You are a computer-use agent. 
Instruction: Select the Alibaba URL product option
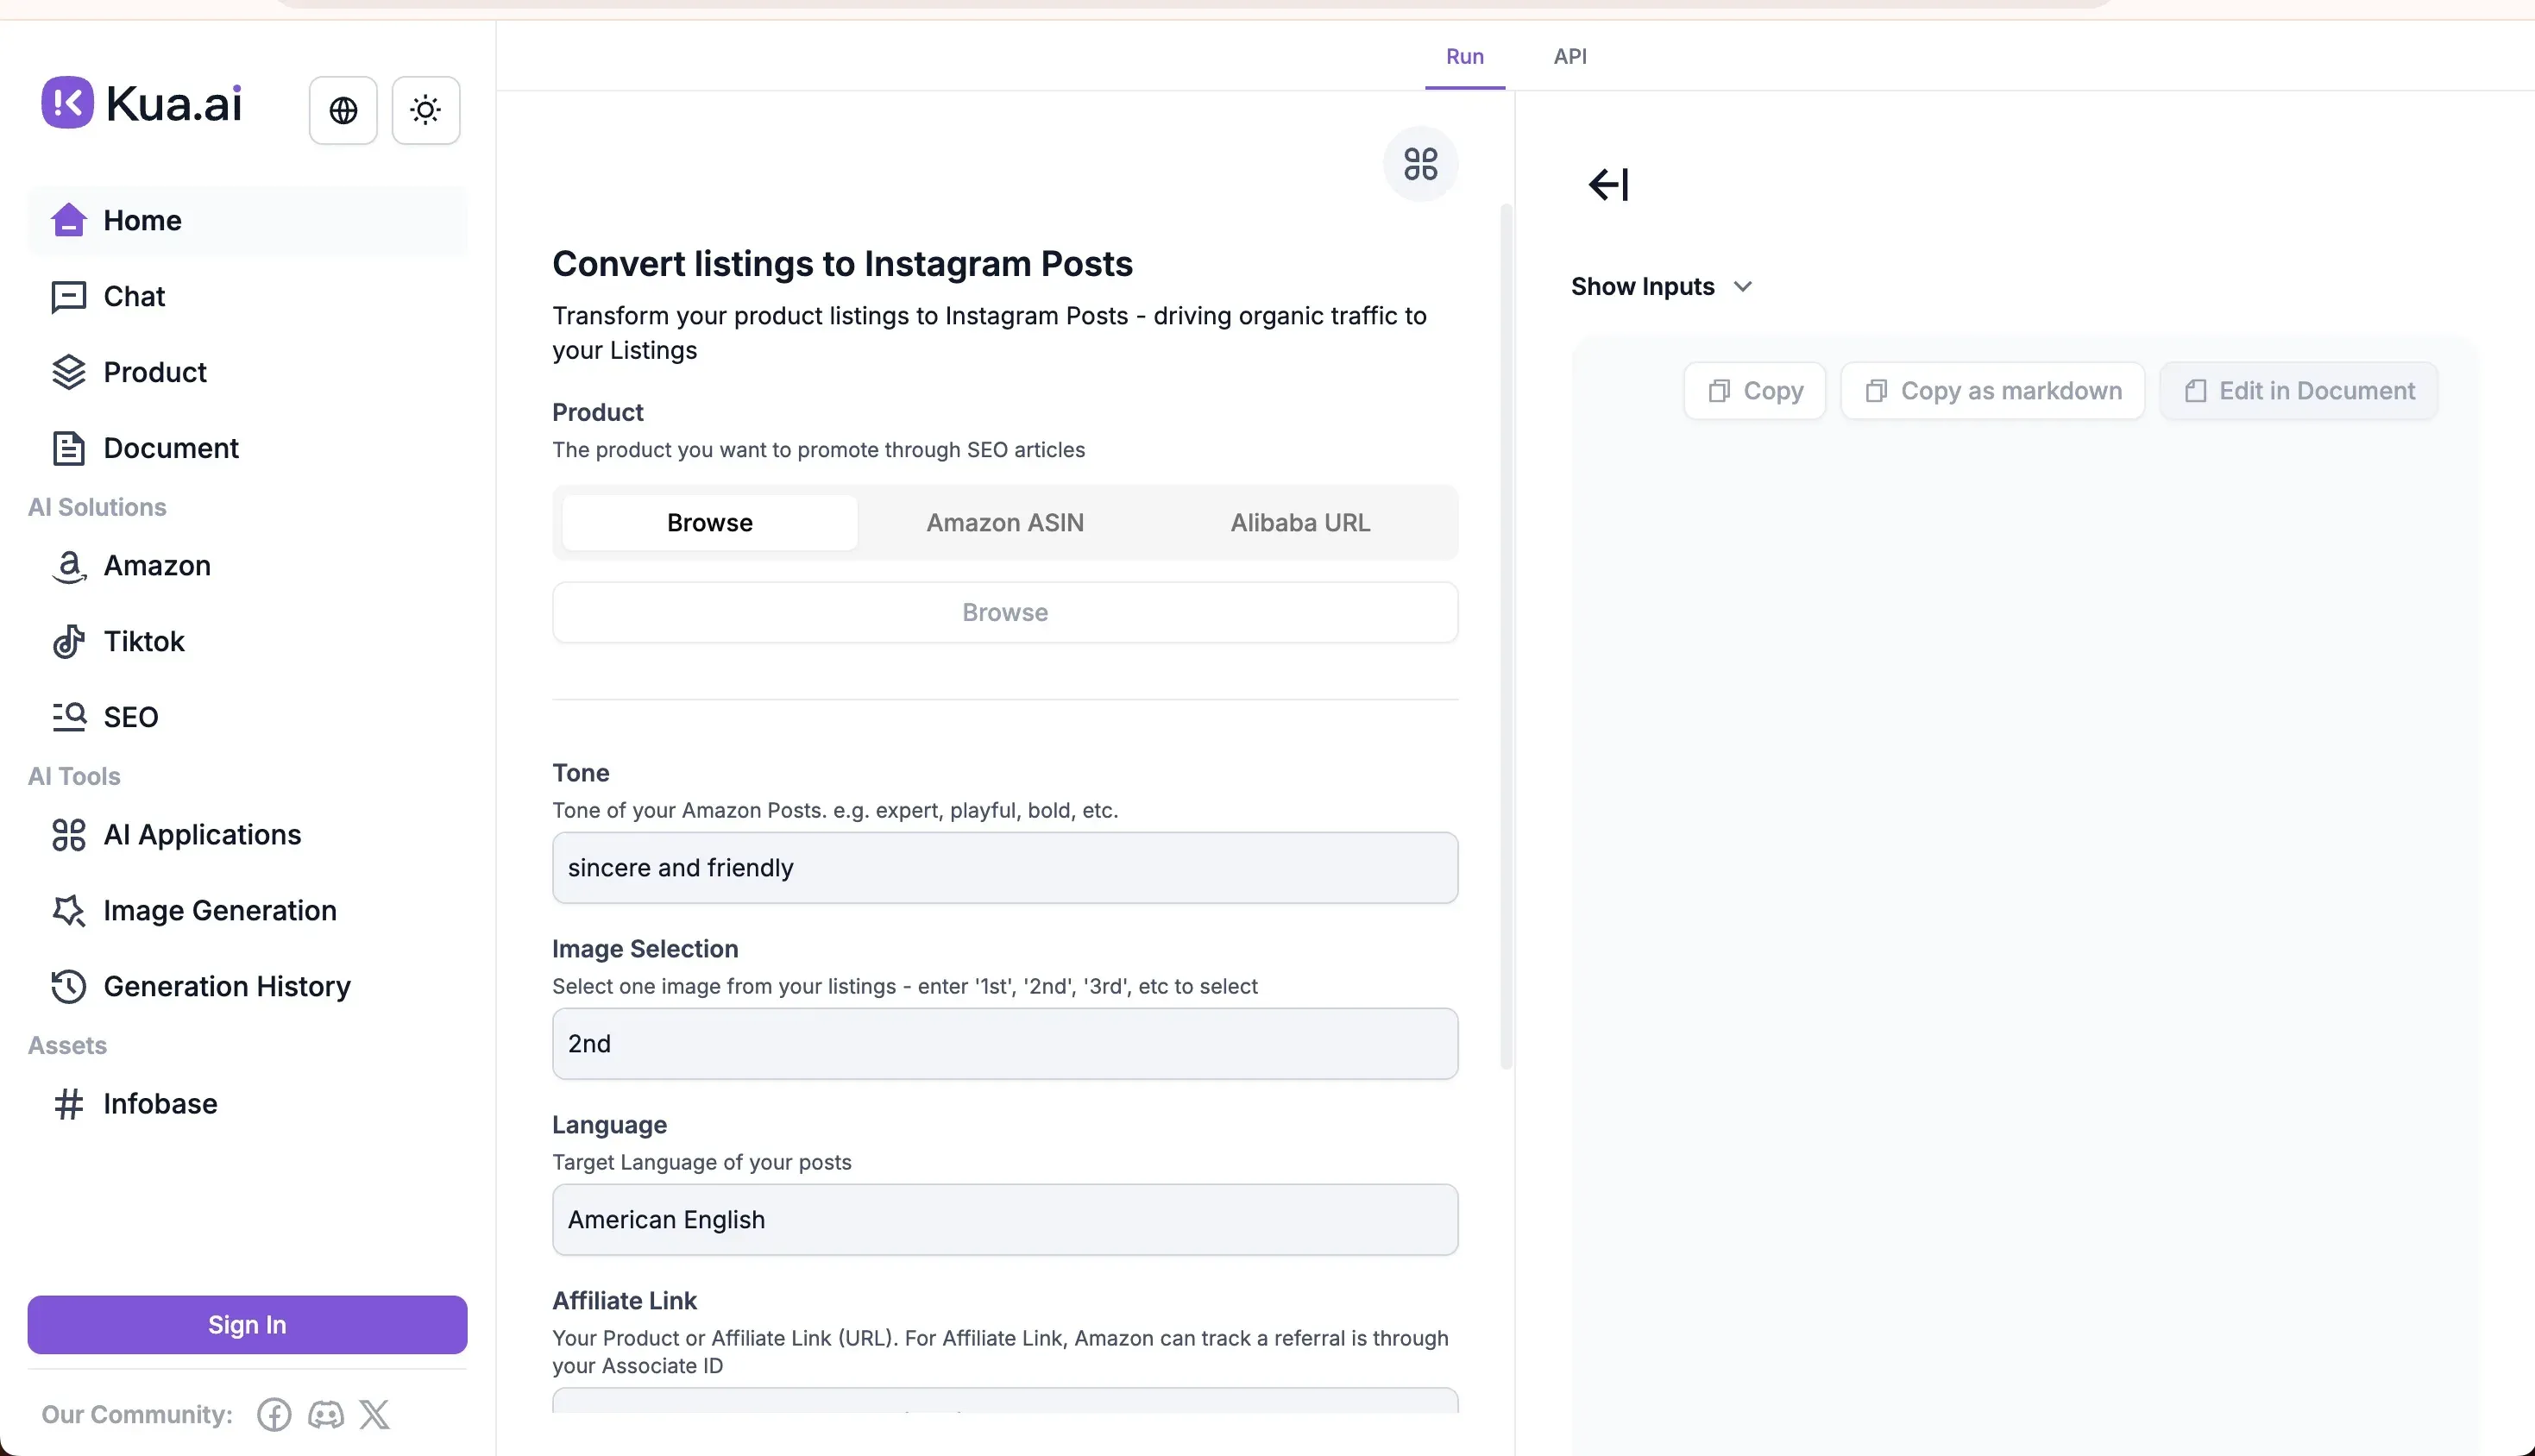(x=1300, y=523)
